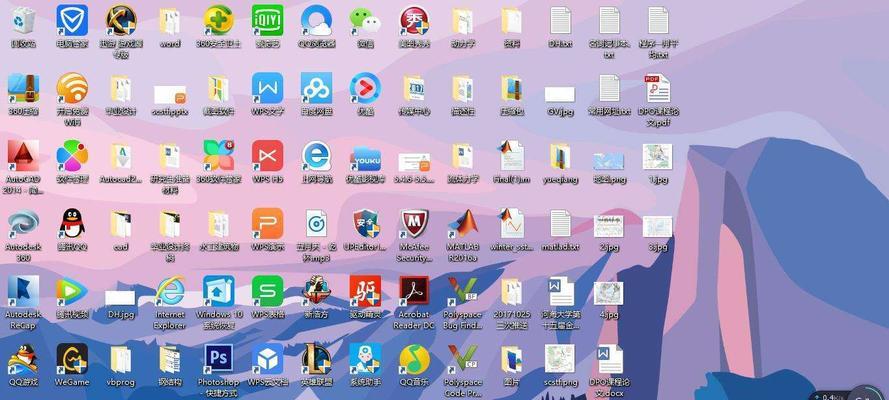Viewport: 889px width, 400px height.
Task: Launch the orange free WiFi app
Action: pos(72,88)
